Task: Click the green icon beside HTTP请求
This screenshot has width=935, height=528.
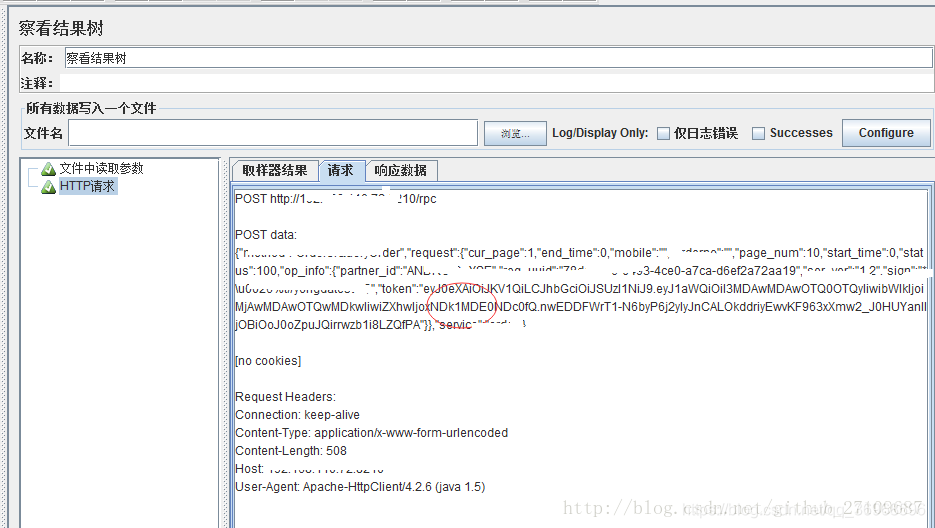Action: point(48,187)
